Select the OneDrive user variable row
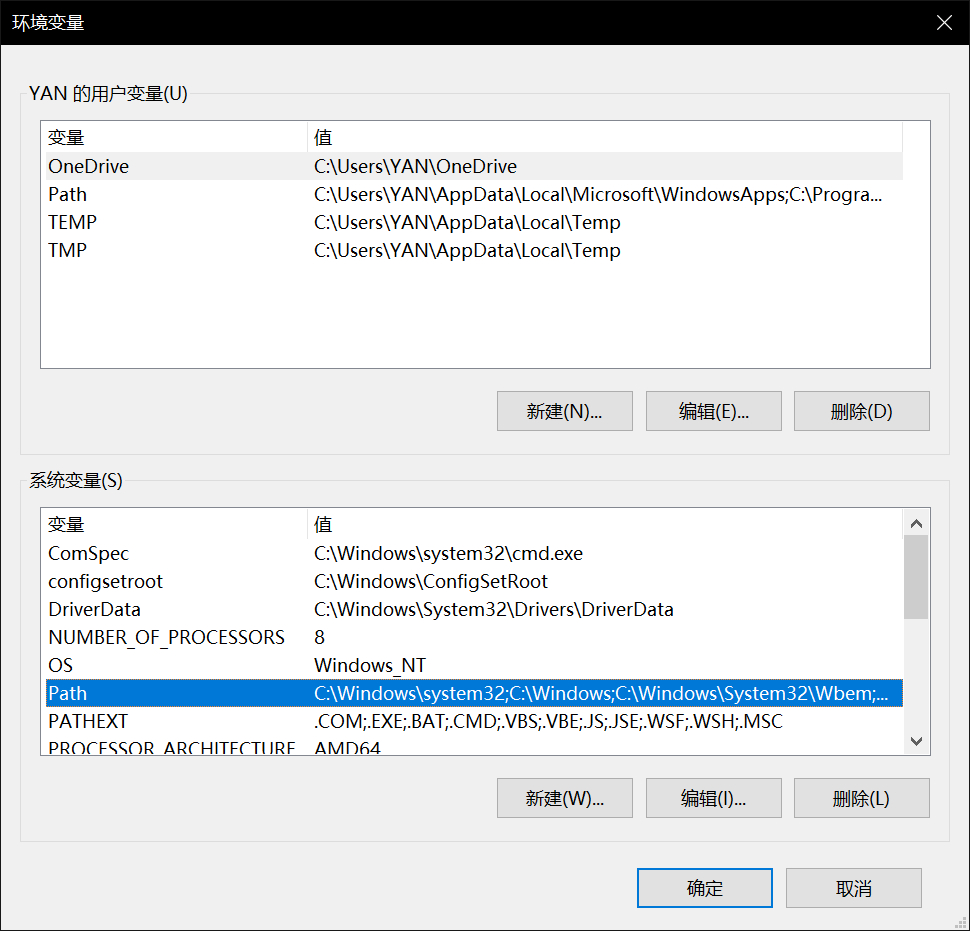The height and width of the screenshot is (931, 970). (474, 166)
